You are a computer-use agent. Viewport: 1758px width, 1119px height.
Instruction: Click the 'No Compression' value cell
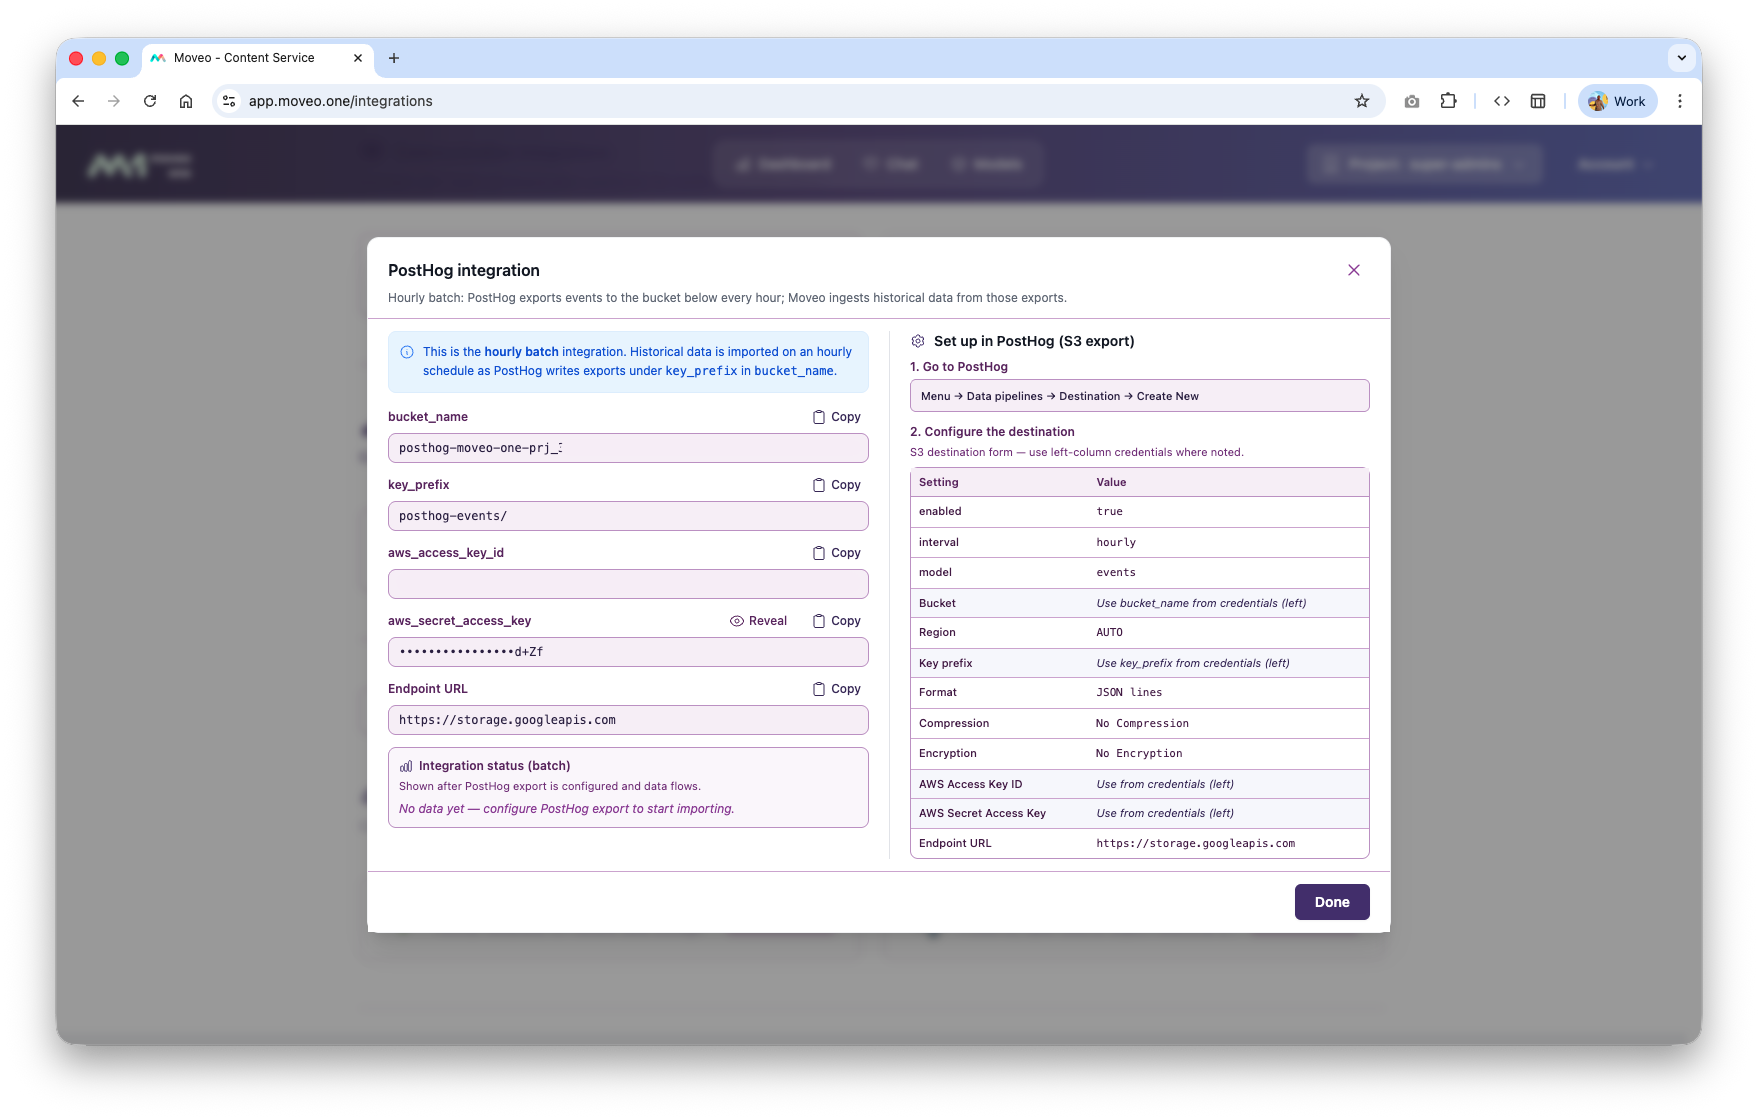[1142, 723]
